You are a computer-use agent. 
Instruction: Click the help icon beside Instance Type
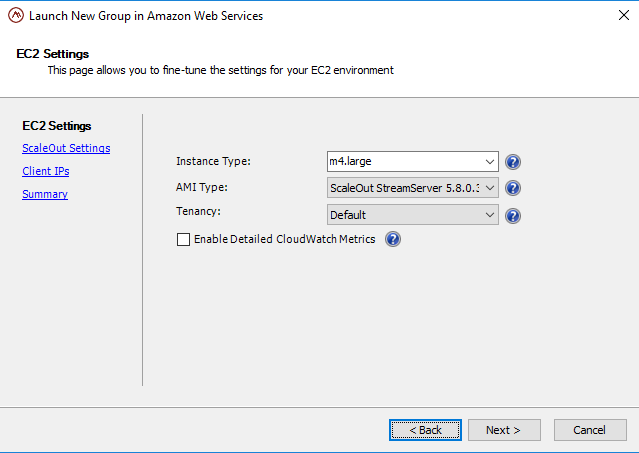tap(513, 162)
